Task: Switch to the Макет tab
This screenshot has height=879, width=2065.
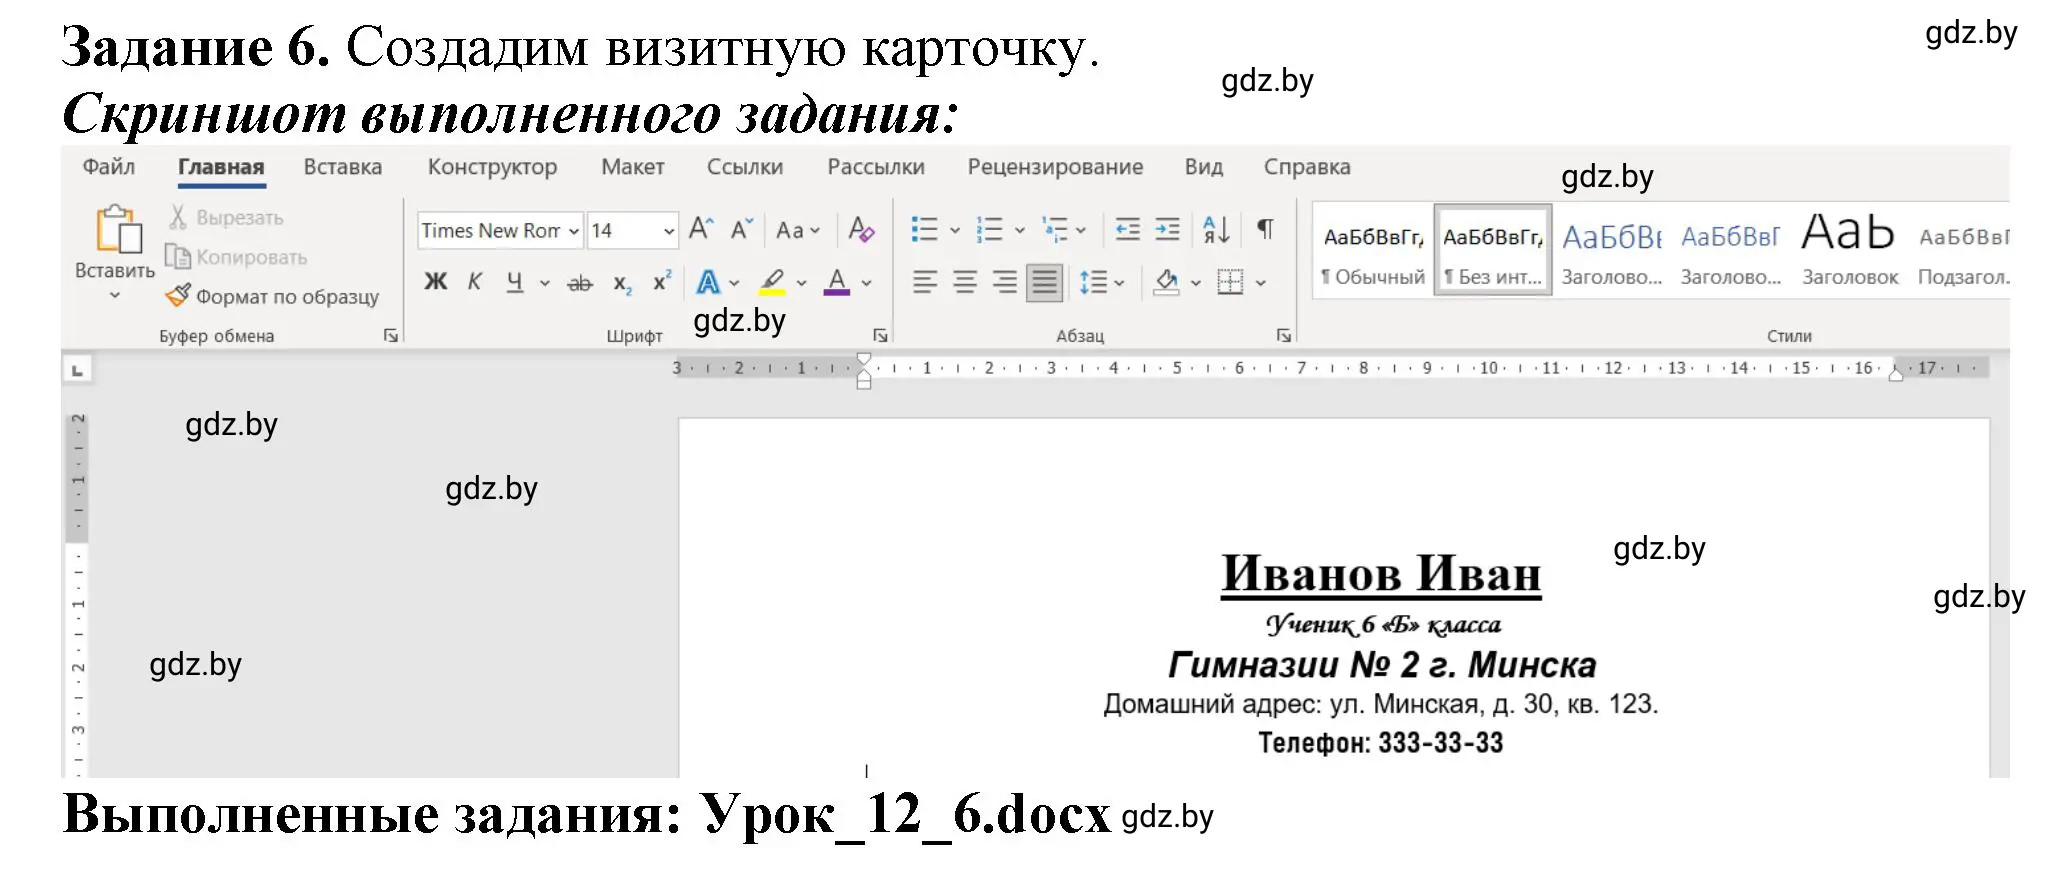Action: point(633,167)
